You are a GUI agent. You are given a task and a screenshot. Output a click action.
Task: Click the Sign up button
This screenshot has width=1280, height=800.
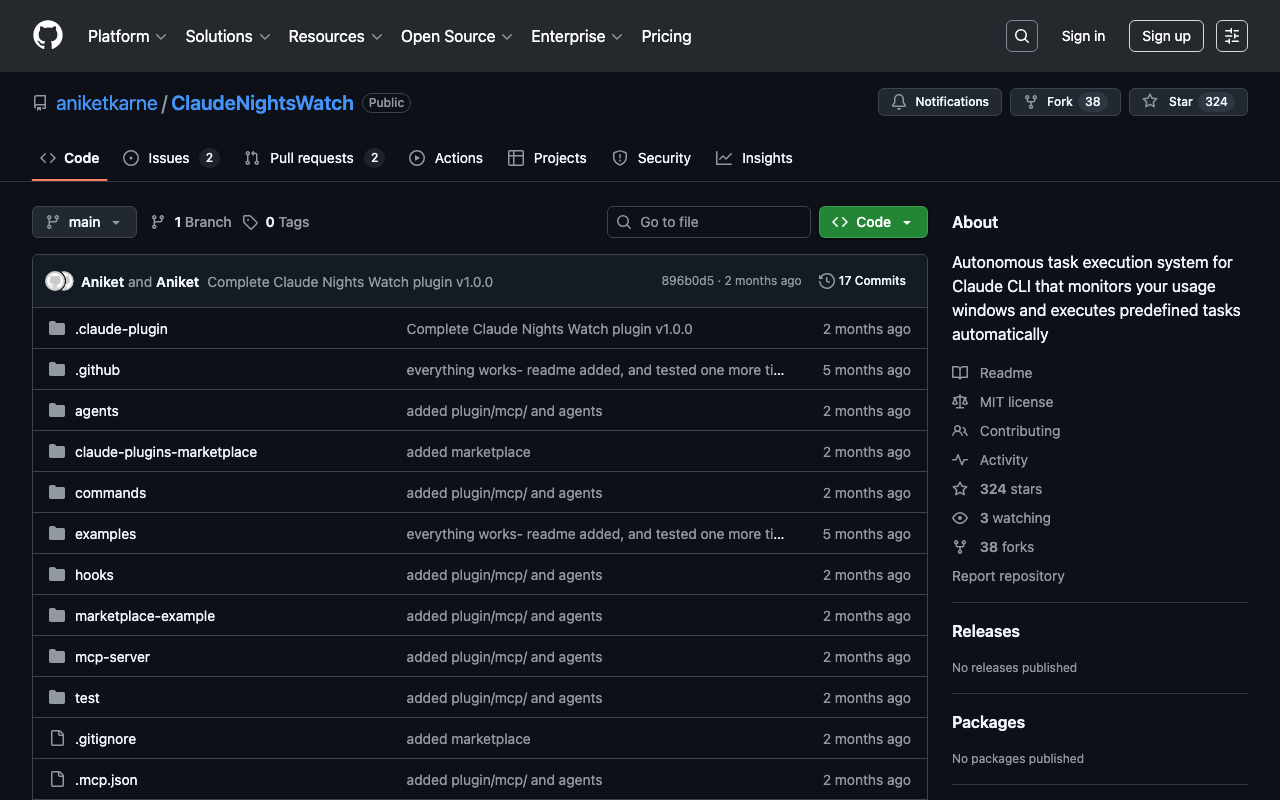pos(1165,36)
